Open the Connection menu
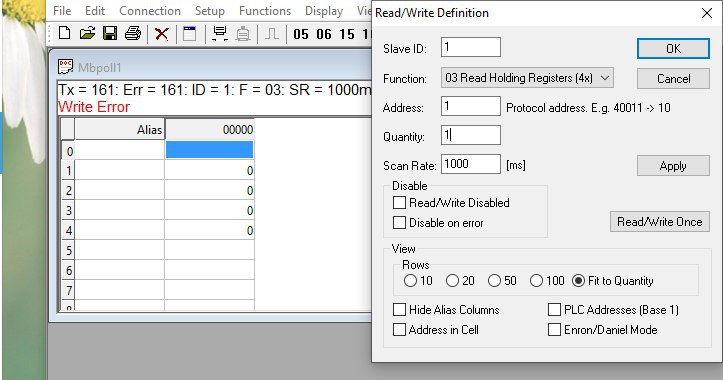 pos(150,11)
